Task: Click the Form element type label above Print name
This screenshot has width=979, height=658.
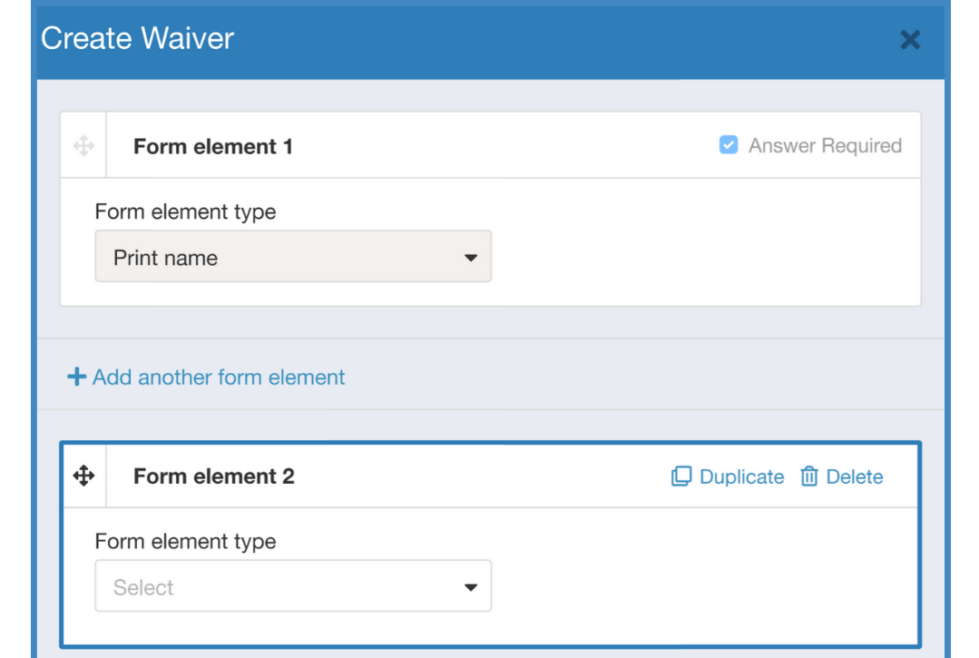Action: [x=185, y=212]
